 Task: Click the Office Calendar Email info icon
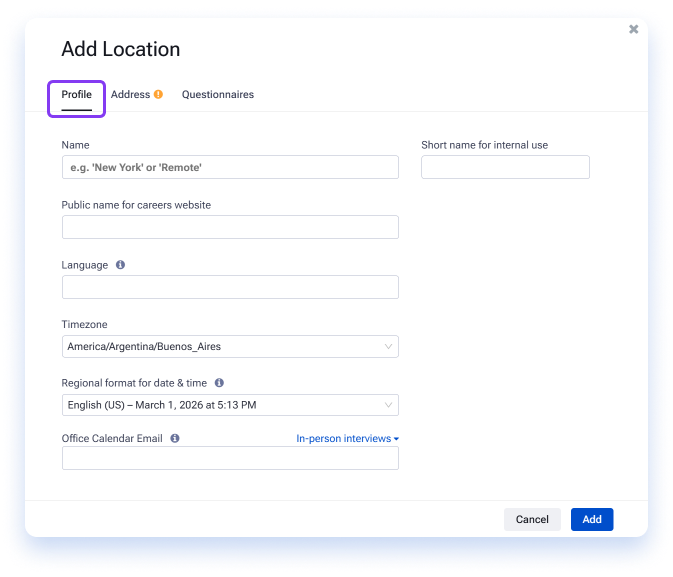click(x=175, y=438)
